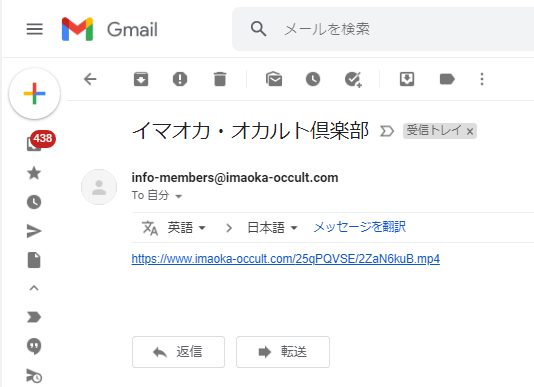This screenshot has width=534, height=387.
Task: Click メッセージを翻訳 link
Action: pos(360,227)
